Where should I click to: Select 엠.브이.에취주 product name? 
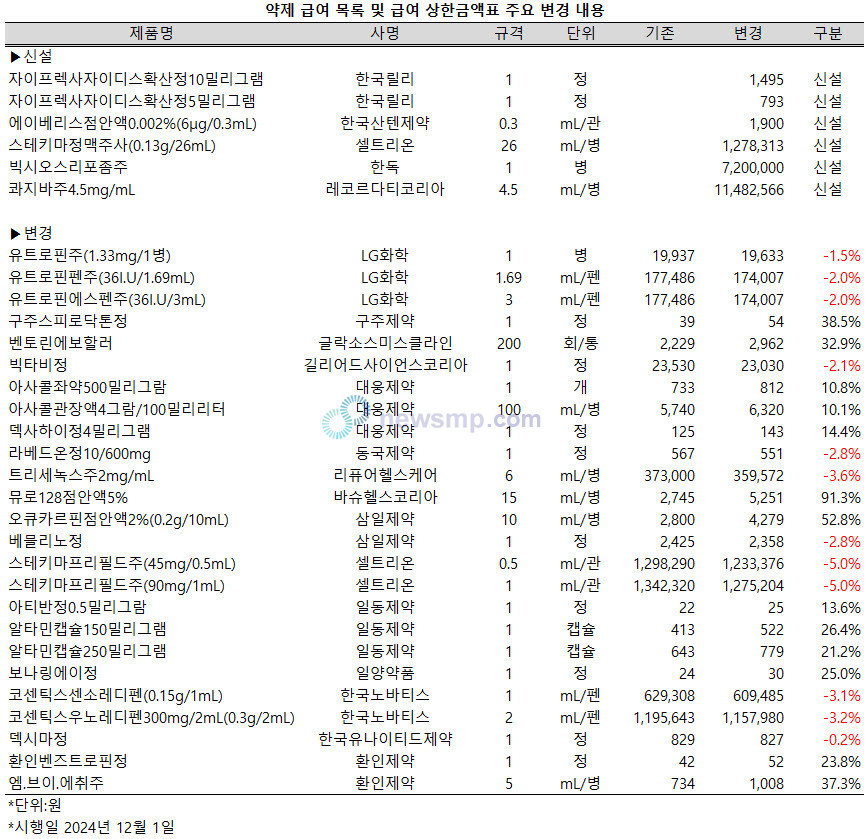56,783
